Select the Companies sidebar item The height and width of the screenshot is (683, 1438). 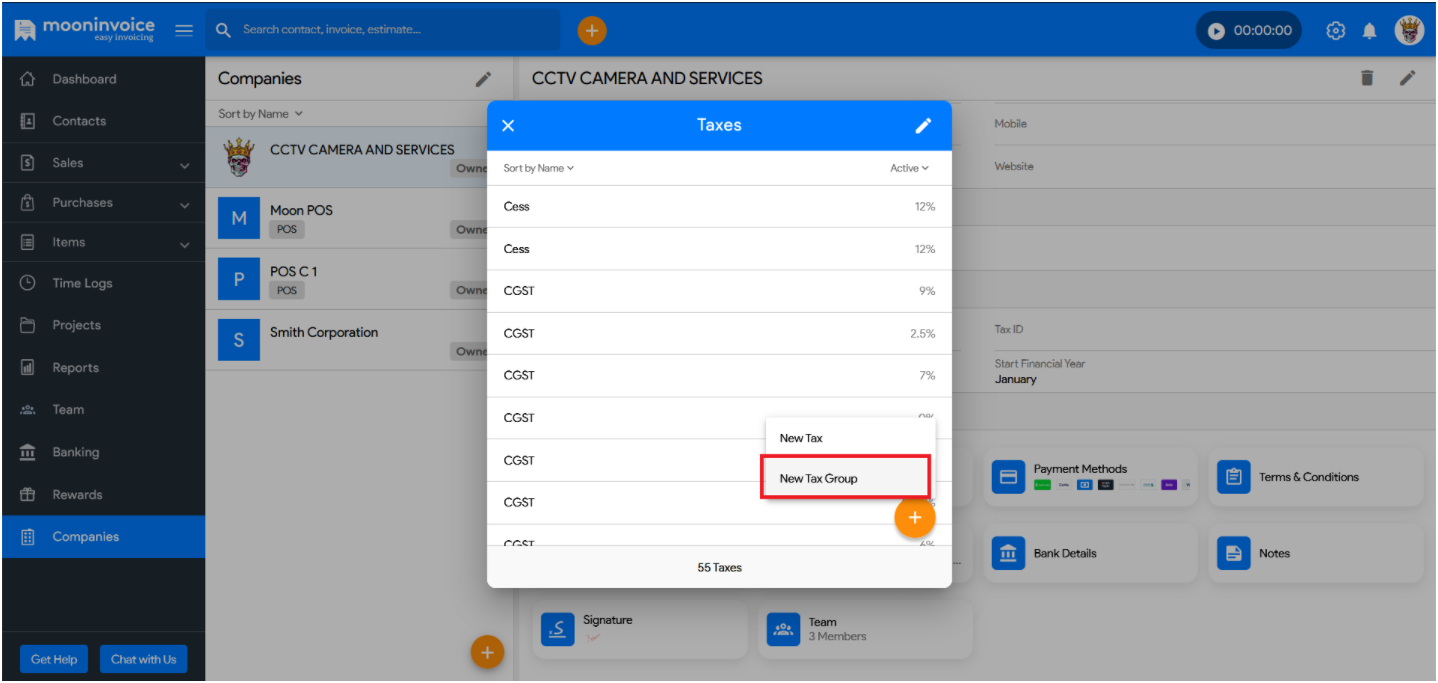[x=103, y=537]
